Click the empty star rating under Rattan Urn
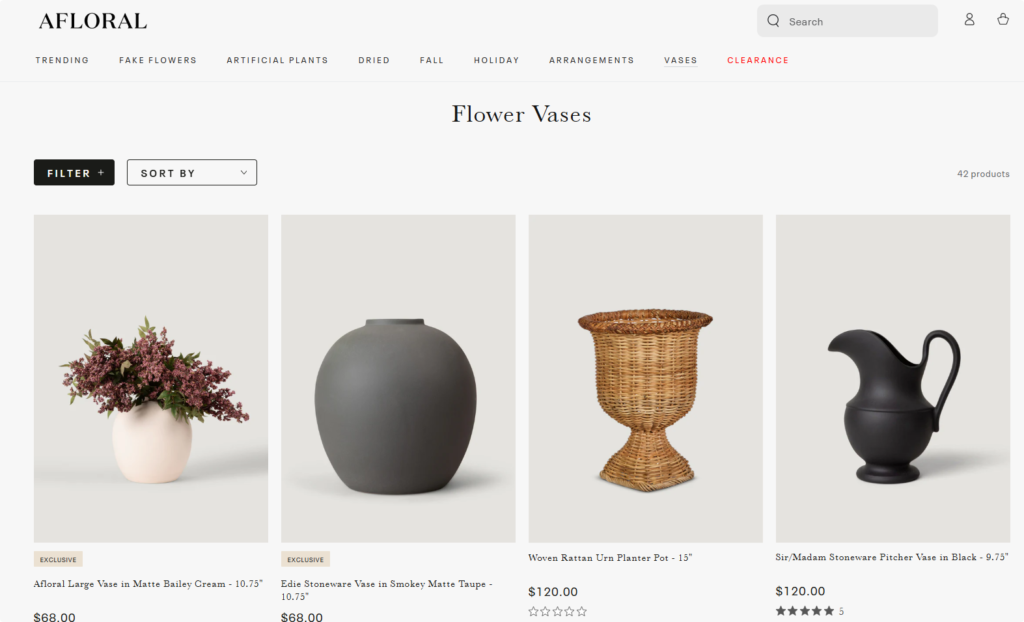Image resolution: width=1024 pixels, height=622 pixels. [x=557, y=612]
